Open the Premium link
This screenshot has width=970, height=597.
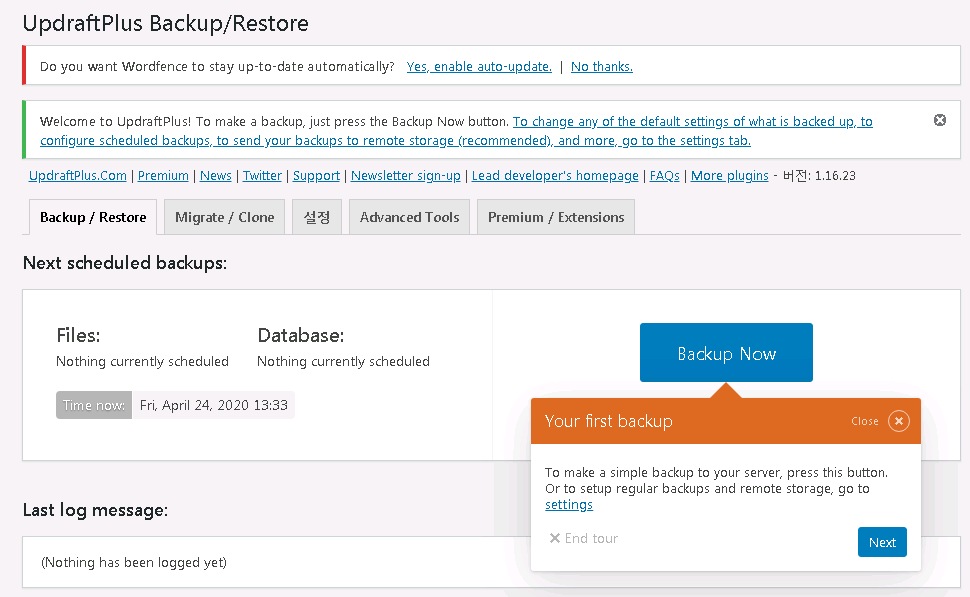pos(163,176)
